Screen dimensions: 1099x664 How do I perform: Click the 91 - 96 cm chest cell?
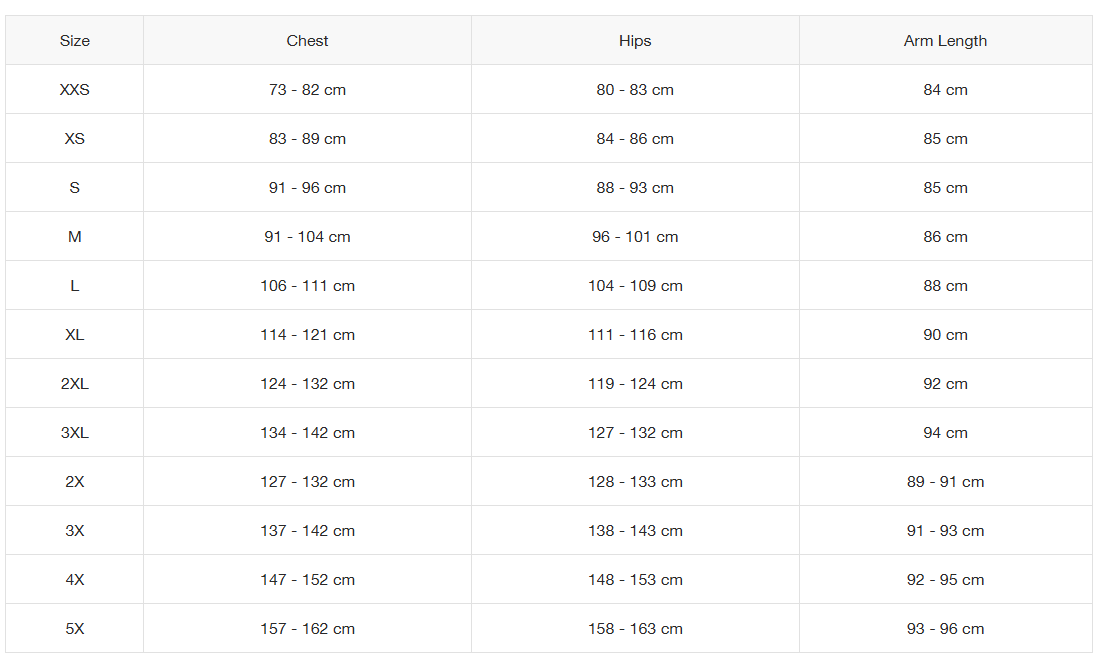click(307, 188)
